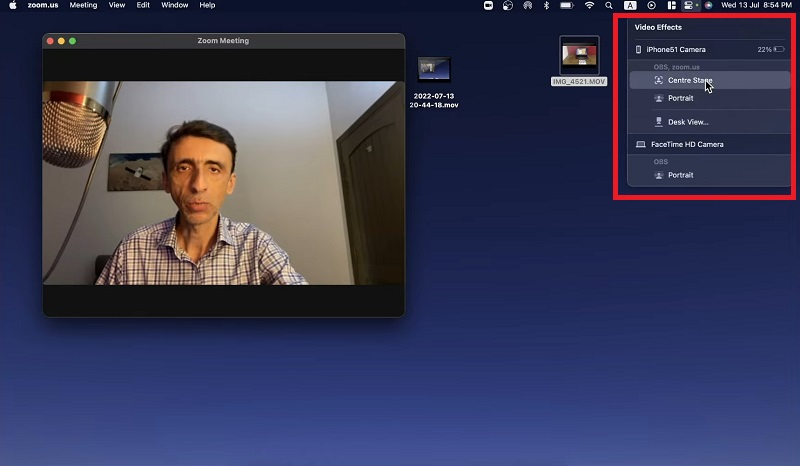Enable Centre Stage for iPhone camera
Screen dimensions: 800x466
pyautogui.click(x=690, y=80)
